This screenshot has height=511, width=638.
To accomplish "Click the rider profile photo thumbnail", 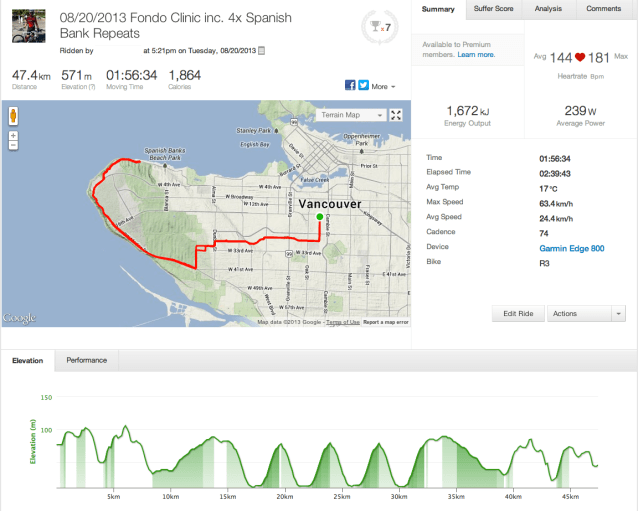I will coord(28,26).
